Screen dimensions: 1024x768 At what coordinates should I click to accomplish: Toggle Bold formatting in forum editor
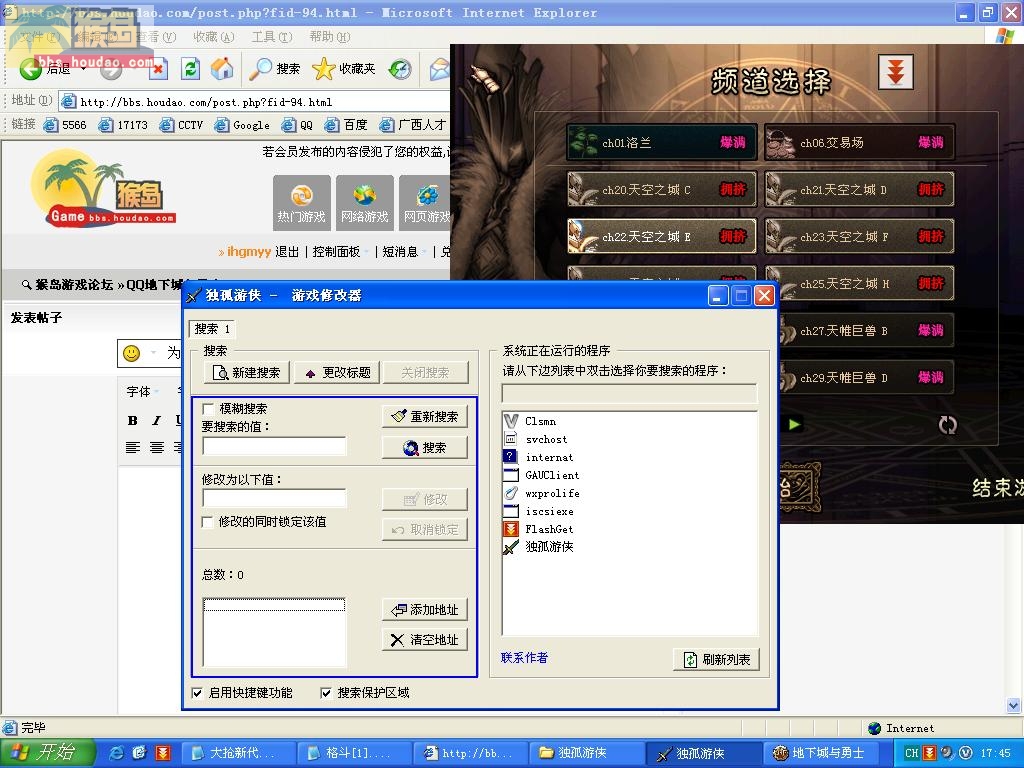[133, 421]
